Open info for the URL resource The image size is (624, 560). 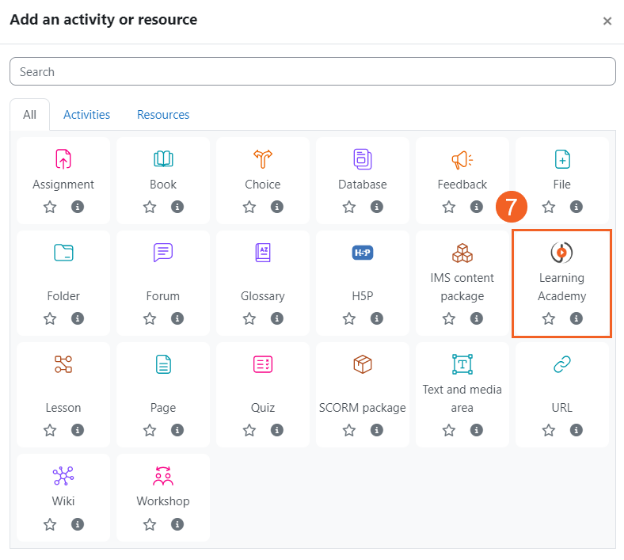(x=576, y=431)
